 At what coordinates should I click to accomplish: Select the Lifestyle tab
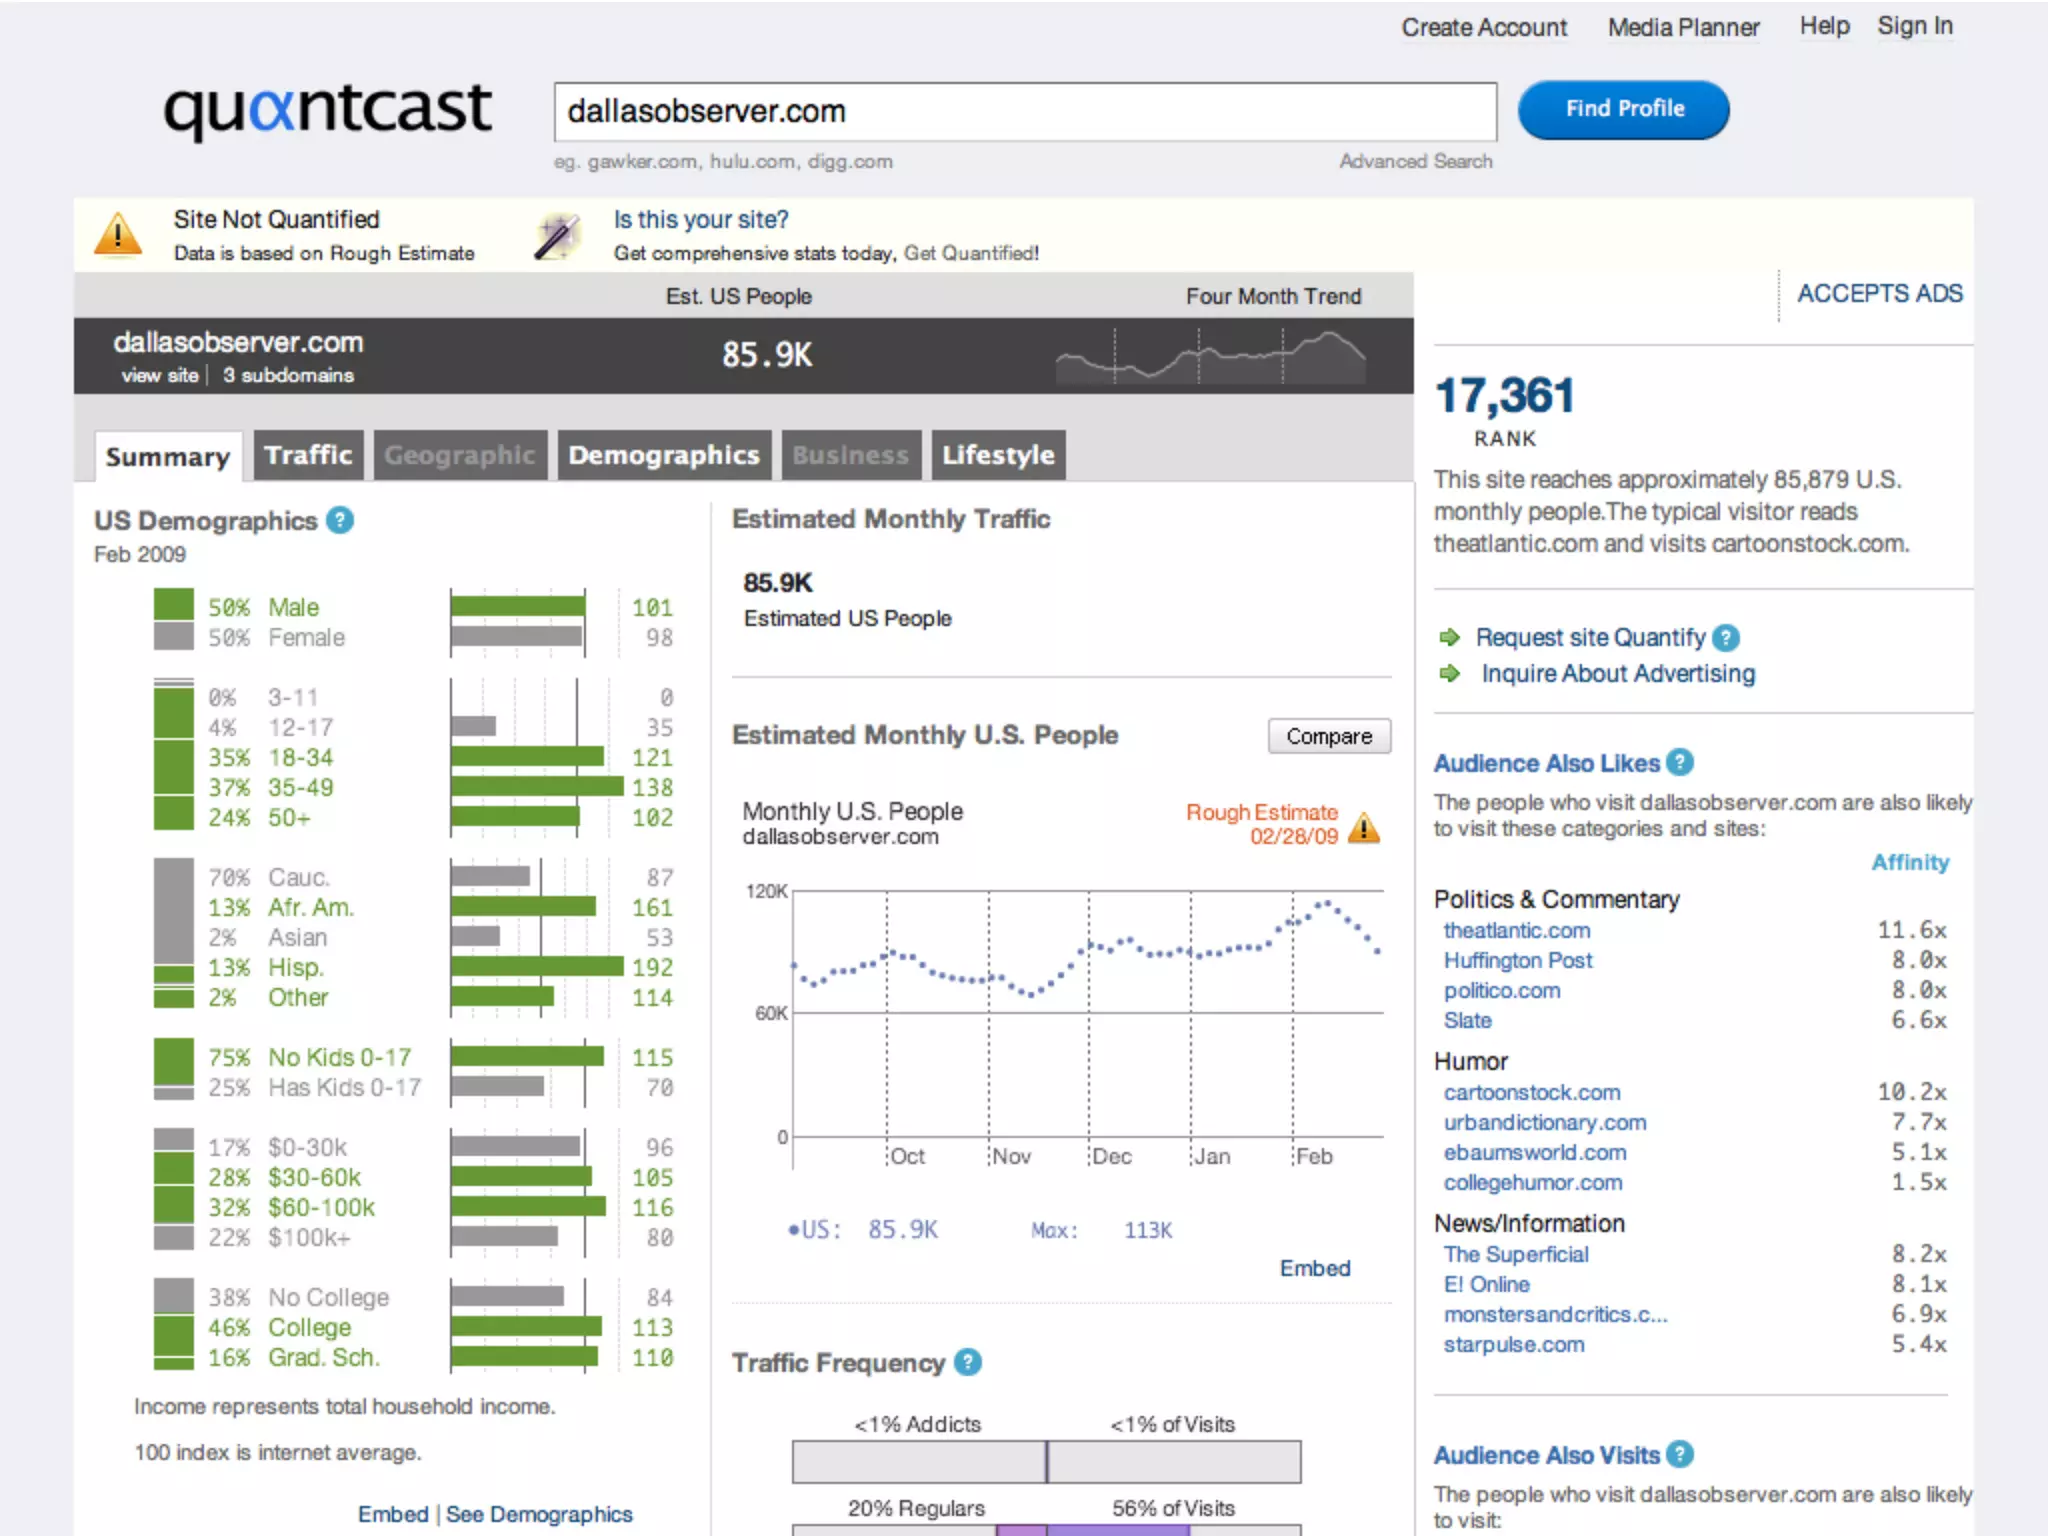tap(998, 456)
